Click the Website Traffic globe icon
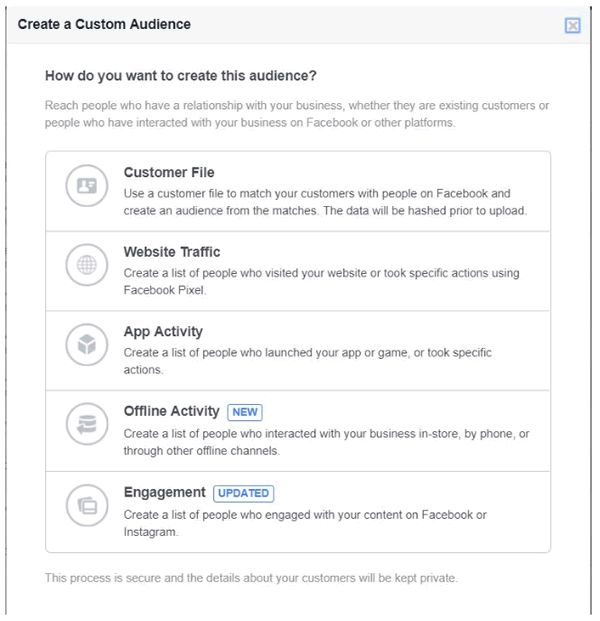Viewport: 600px width, 621px height. 86,266
